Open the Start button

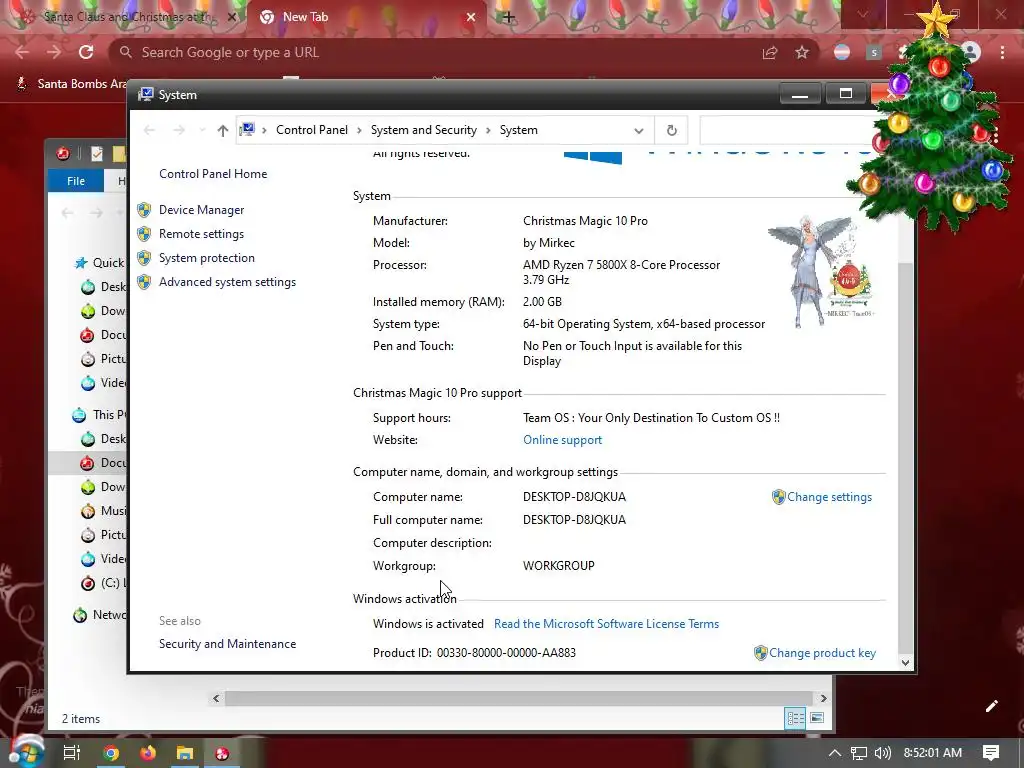tap(25, 752)
